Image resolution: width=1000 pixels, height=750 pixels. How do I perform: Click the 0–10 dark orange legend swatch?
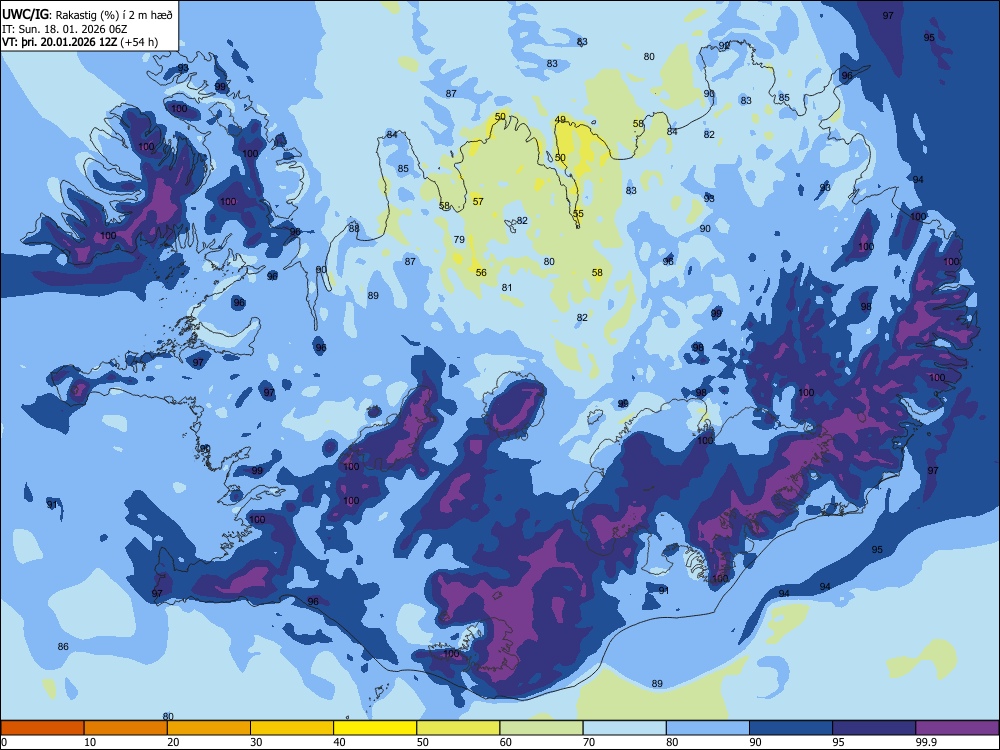[x=42, y=728]
